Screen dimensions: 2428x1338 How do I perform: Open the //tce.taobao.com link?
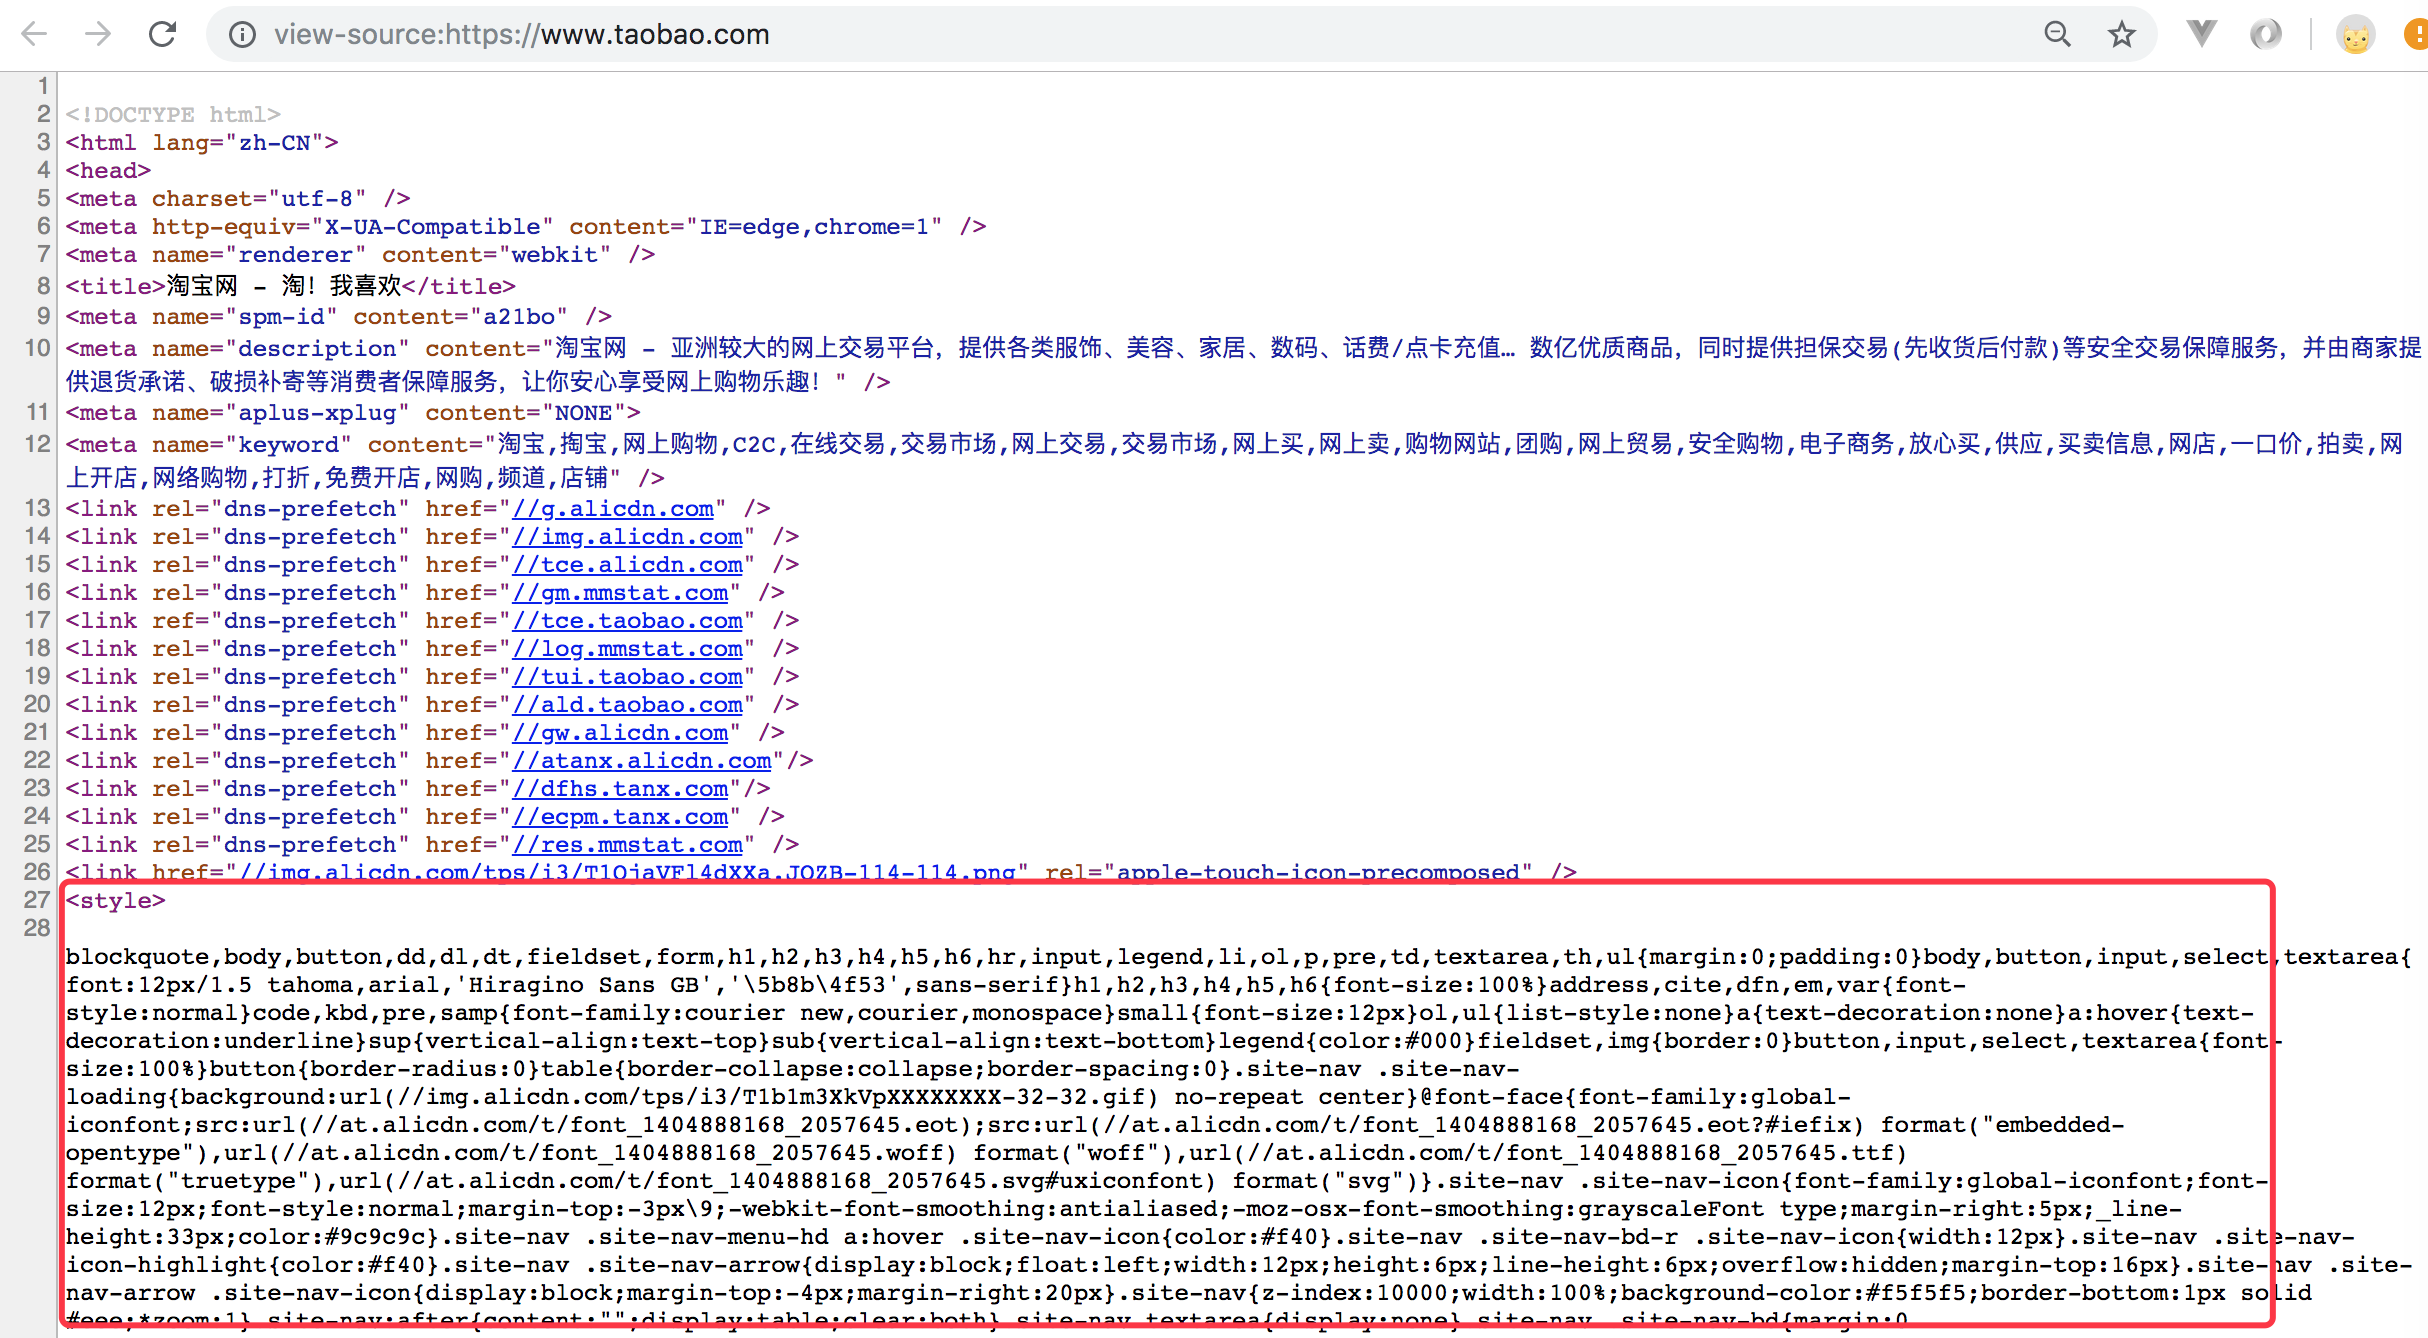coord(628,621)
